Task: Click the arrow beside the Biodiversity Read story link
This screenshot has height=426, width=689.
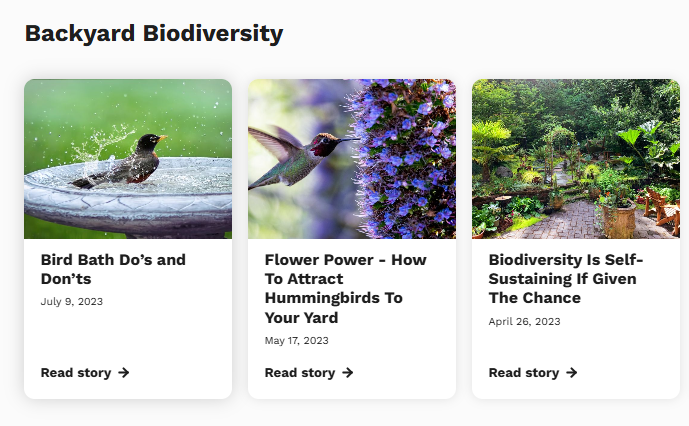Action: click(572, 373)
